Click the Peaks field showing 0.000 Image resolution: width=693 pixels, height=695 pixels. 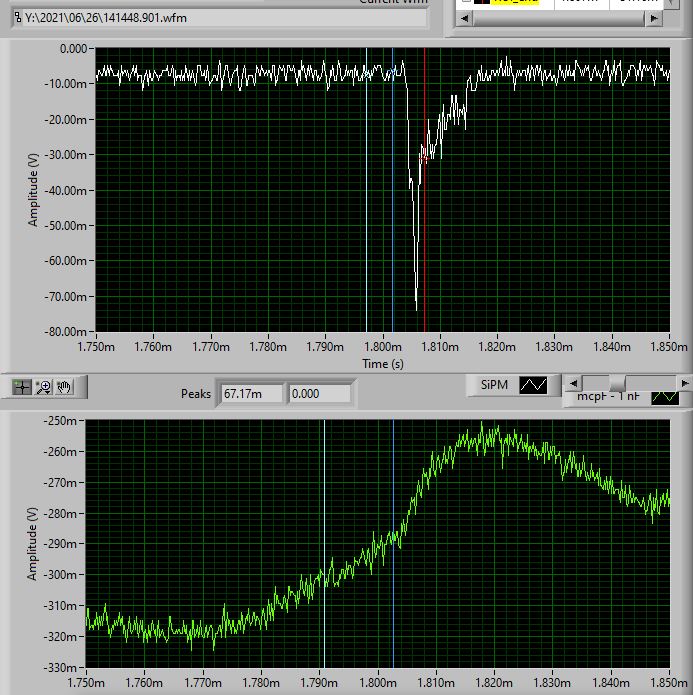(x=319, y=394)
